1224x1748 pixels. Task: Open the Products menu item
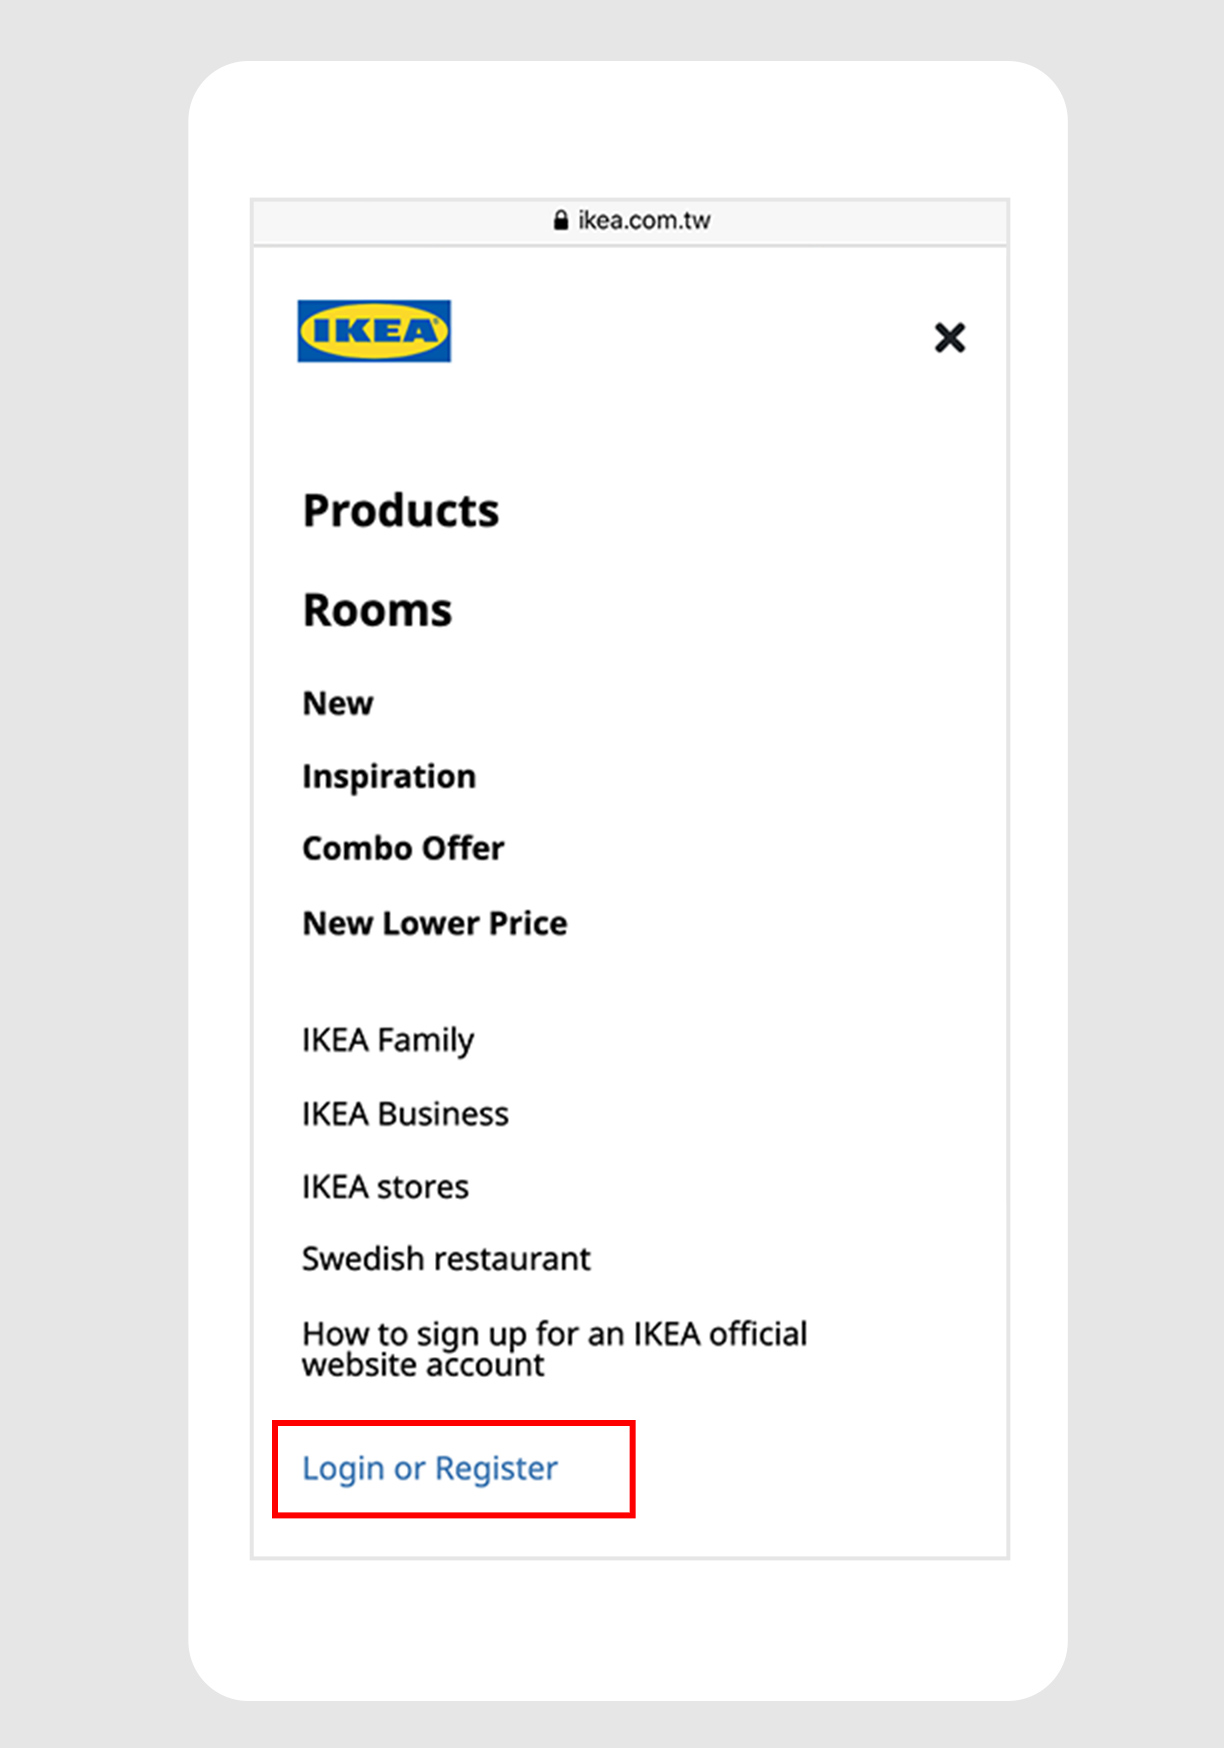[400, 510]
